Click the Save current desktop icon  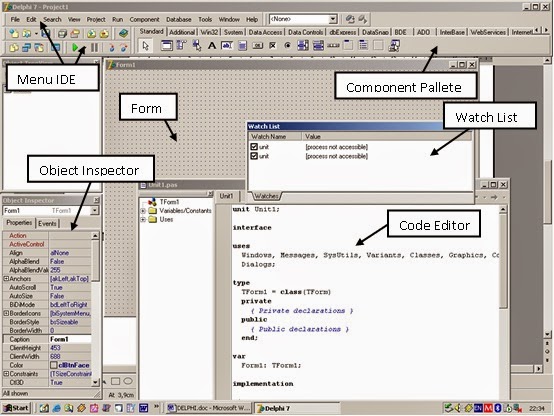tap(350, 19)
